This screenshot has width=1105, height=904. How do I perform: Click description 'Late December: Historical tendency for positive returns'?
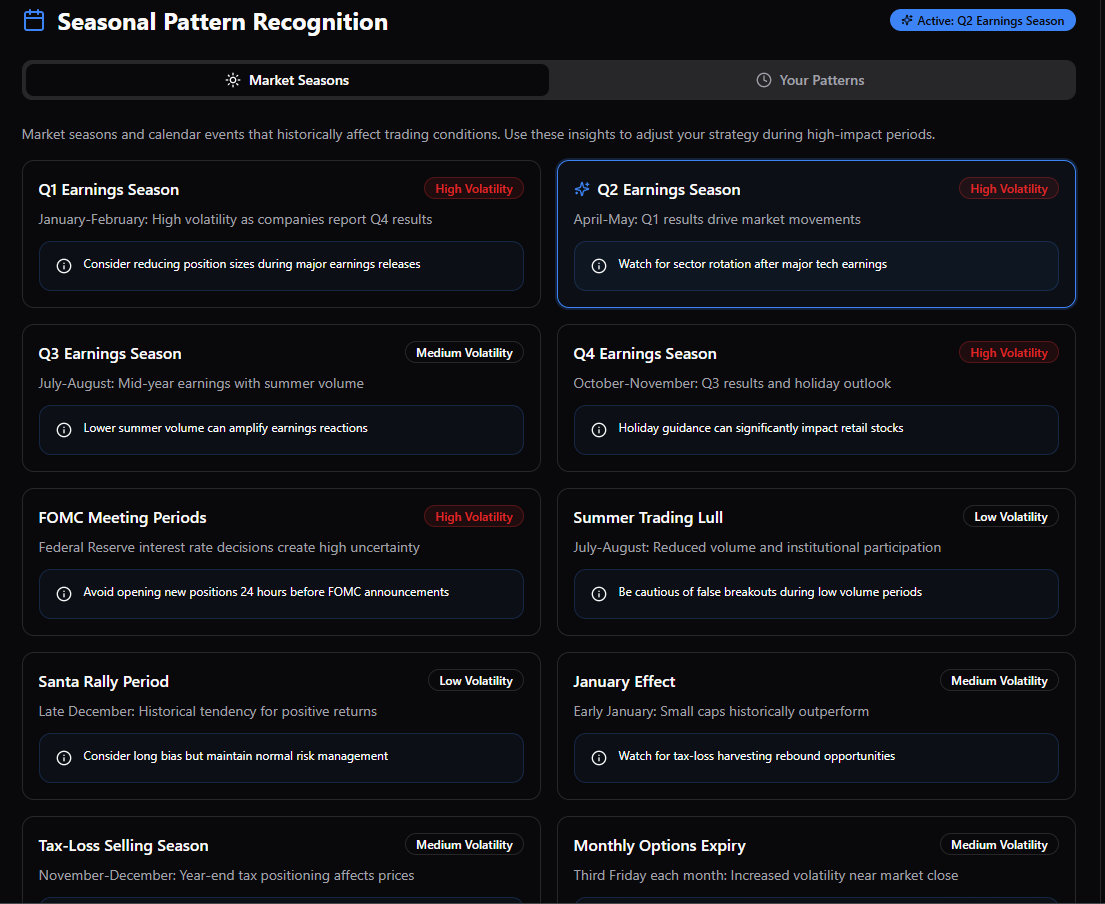tap(208, 712)
